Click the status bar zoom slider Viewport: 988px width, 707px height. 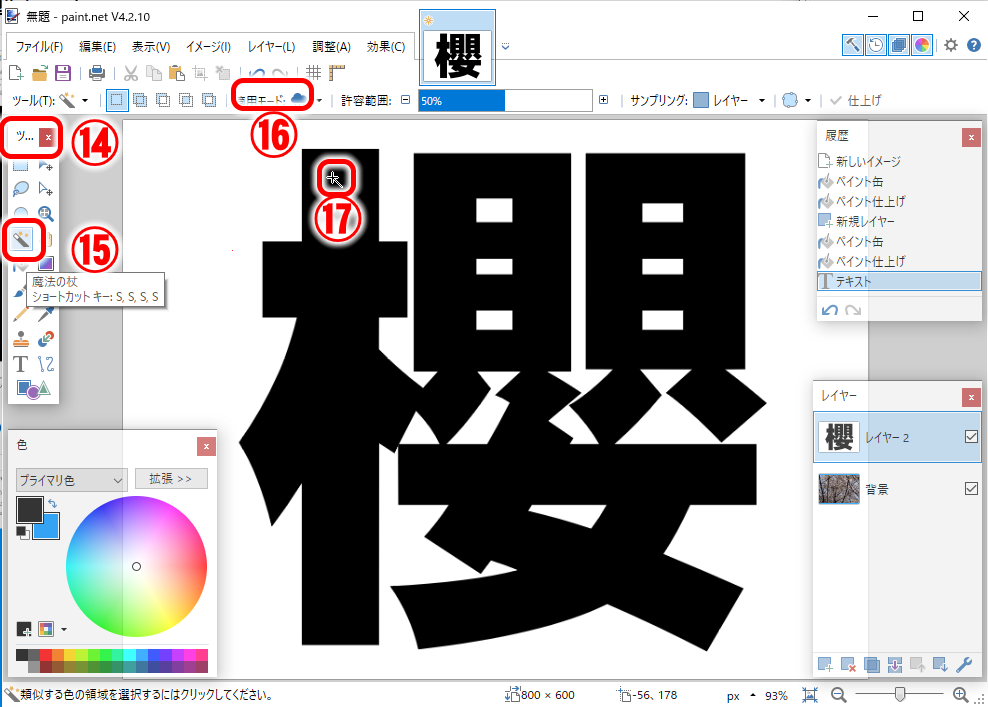click(x=900, y=694)
